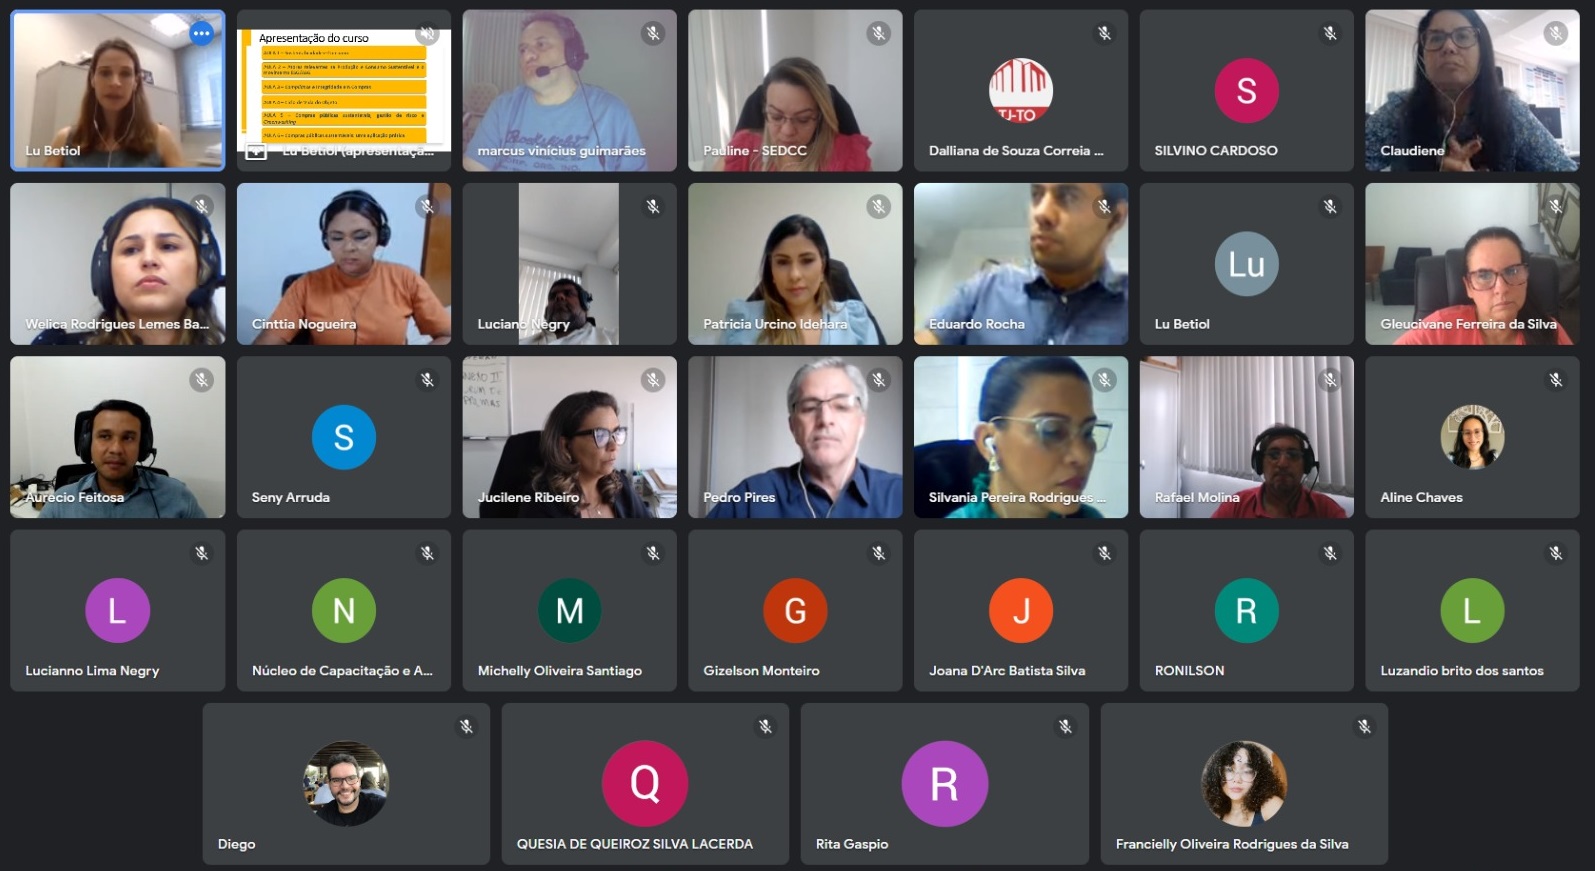Click Francielly Oliveira Rodrigues da Silva's profile photo
1595x871 pixels.
point(1244,783)
